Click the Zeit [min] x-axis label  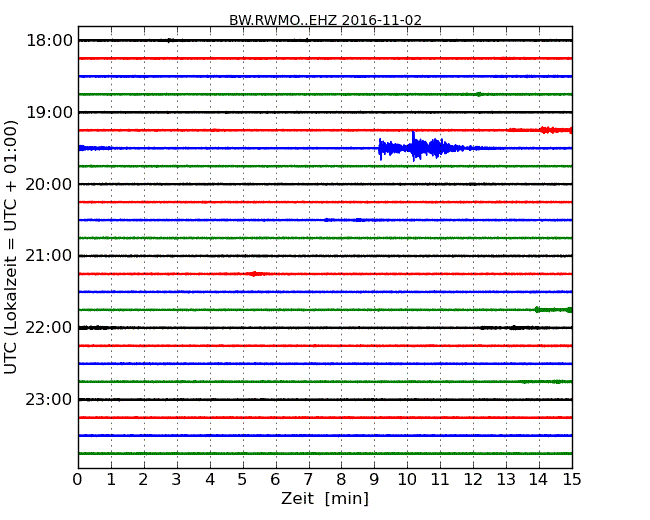(x=325, y=498)
